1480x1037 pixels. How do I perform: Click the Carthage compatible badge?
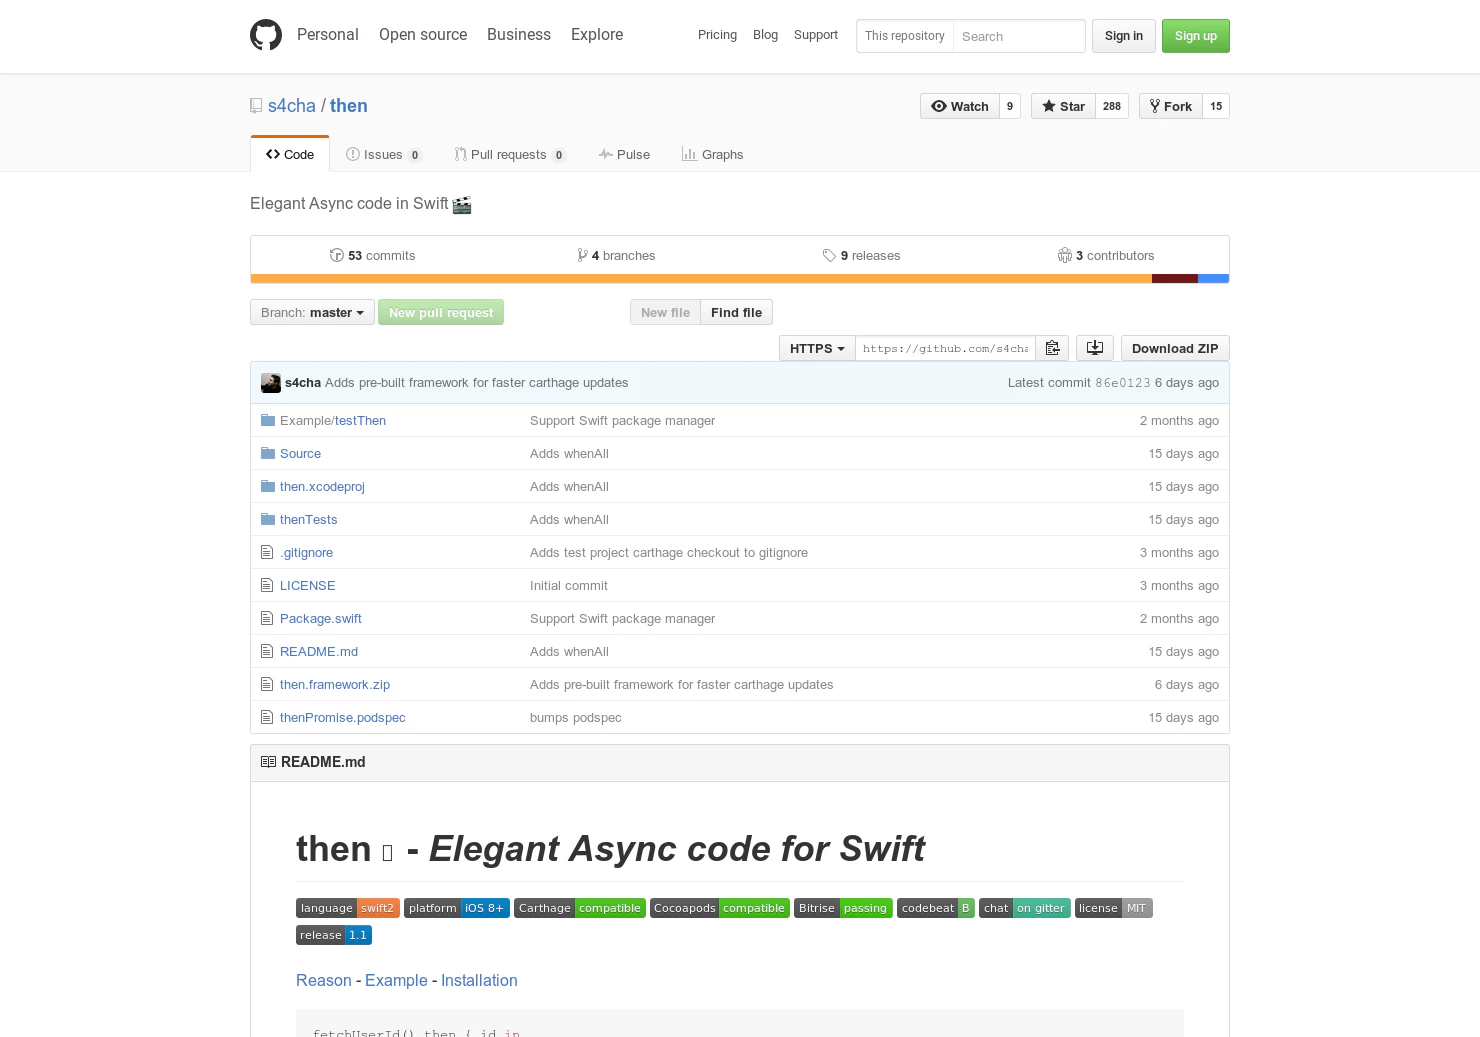(x=580, y=908)
